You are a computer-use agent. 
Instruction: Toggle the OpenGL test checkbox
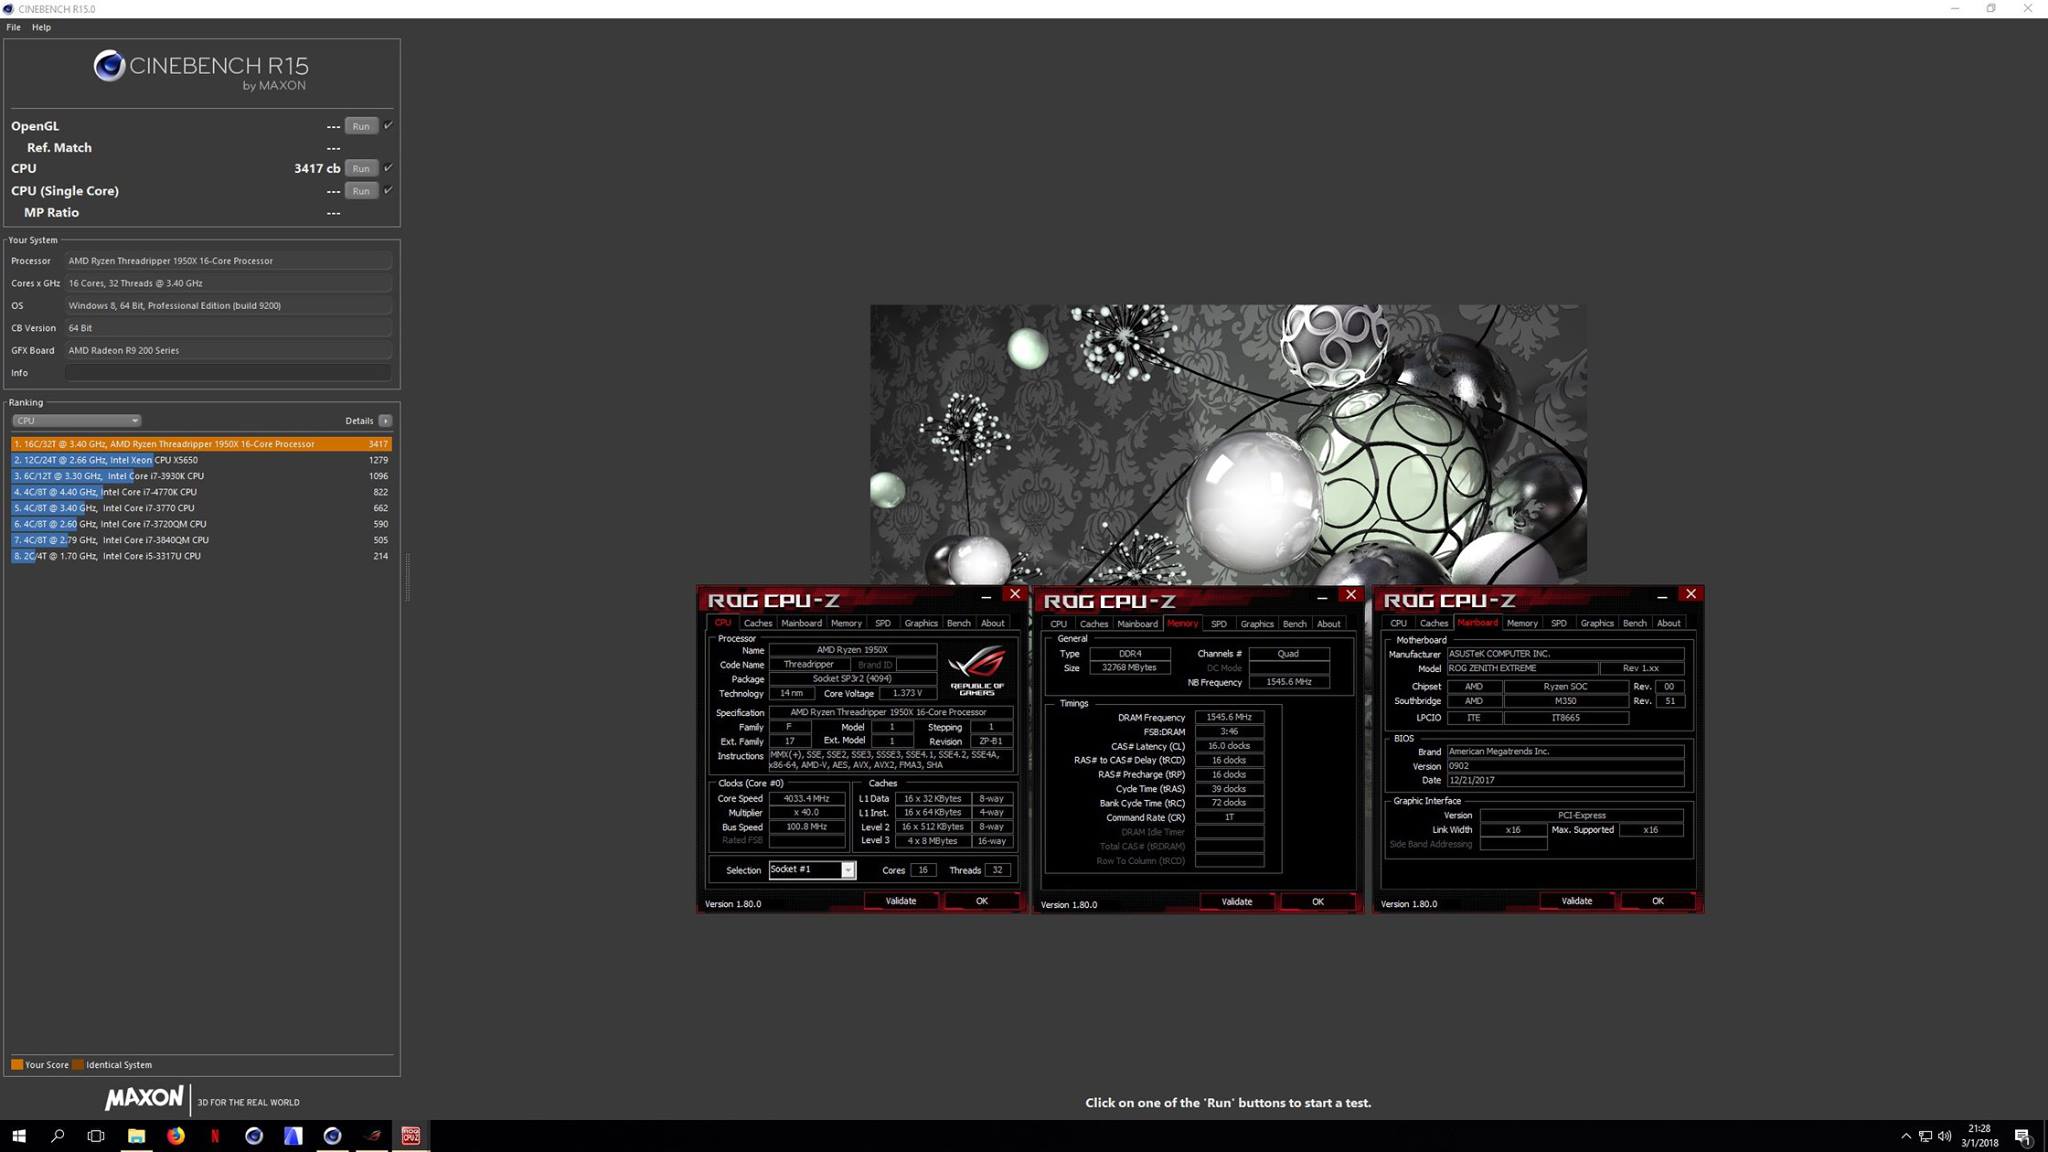tap(388, 125)
